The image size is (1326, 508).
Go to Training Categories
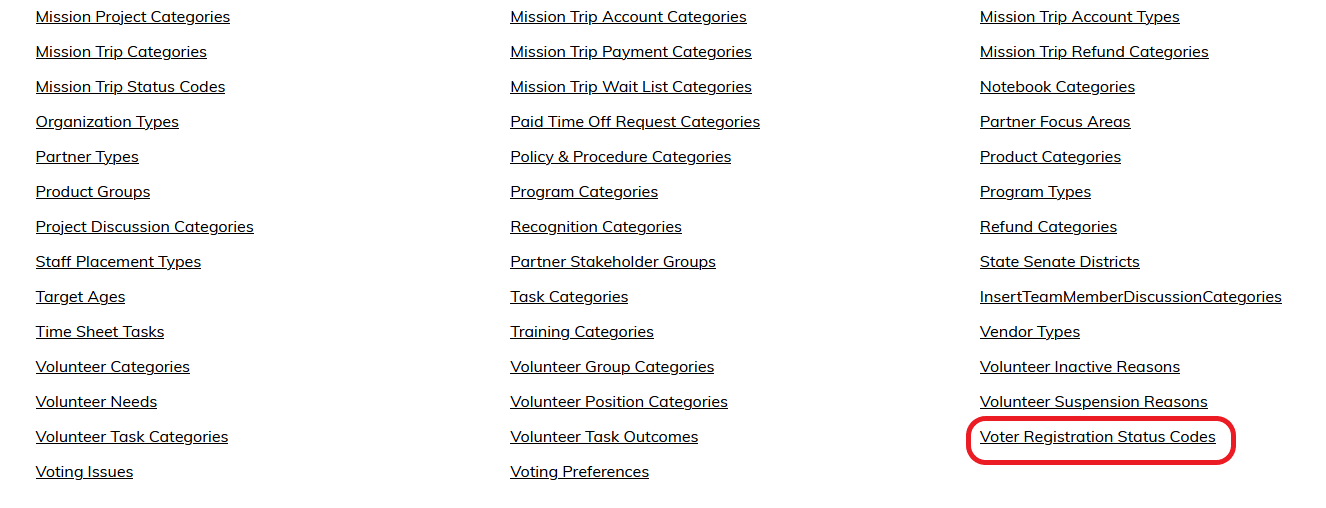[582, 332]
